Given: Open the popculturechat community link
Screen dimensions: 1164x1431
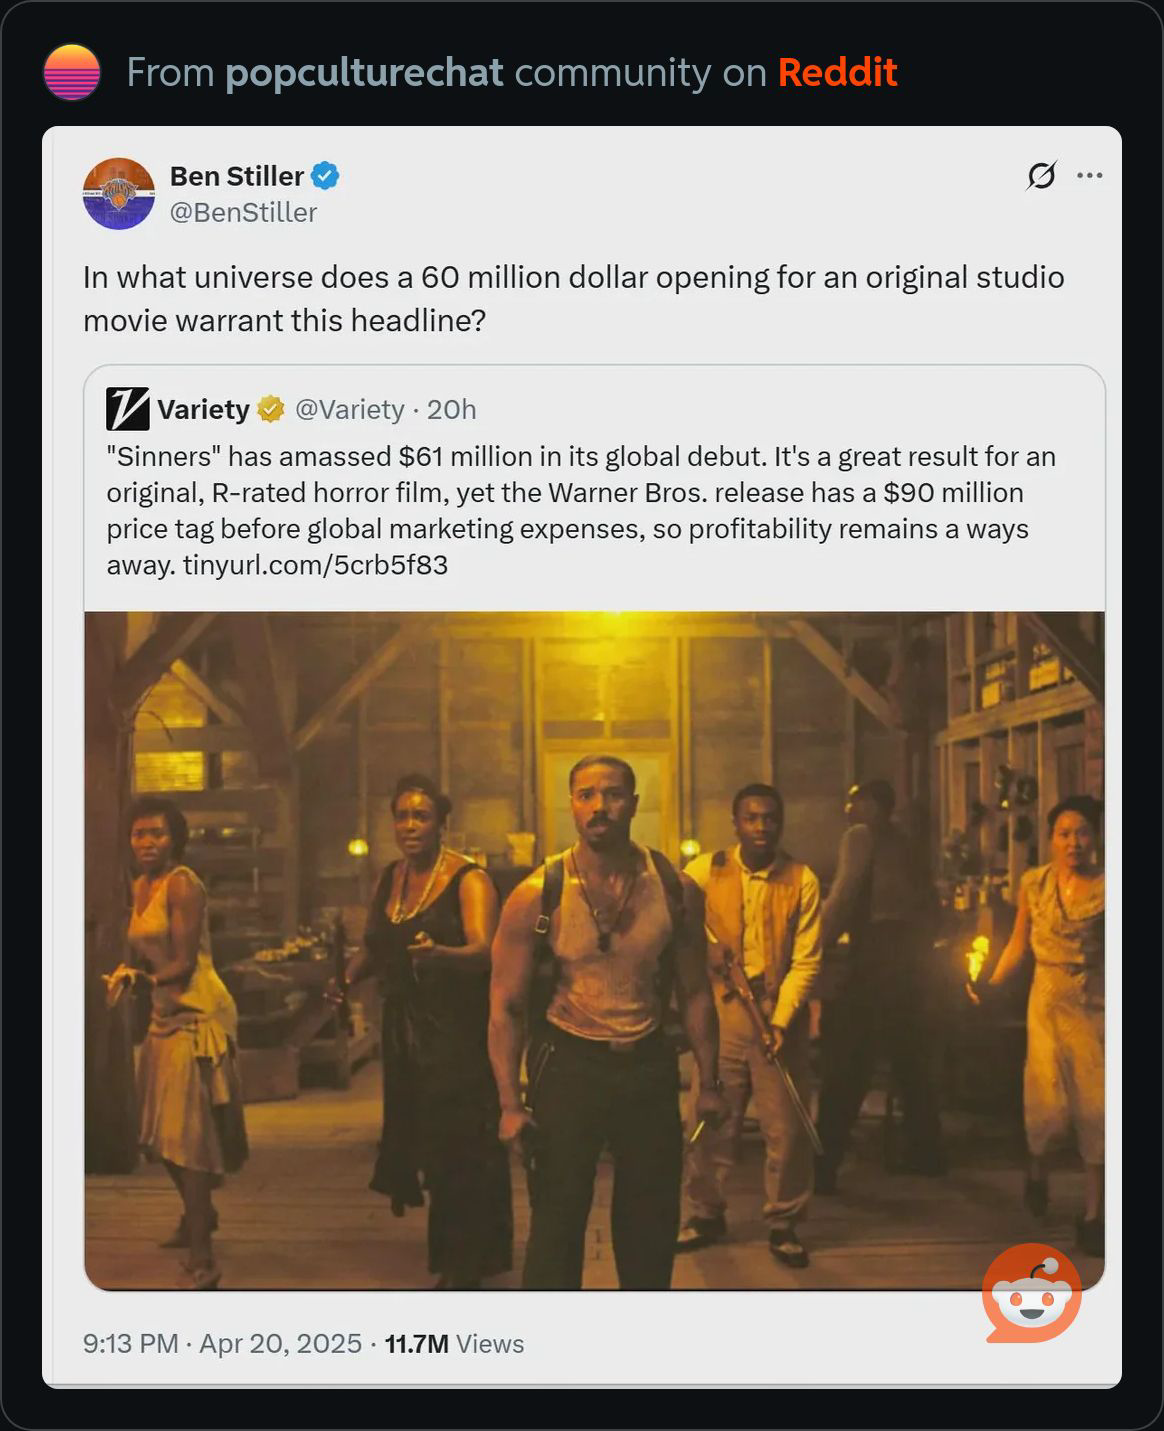Looking at the screenshot, I should pyautogui.click(x=364, y=72).
